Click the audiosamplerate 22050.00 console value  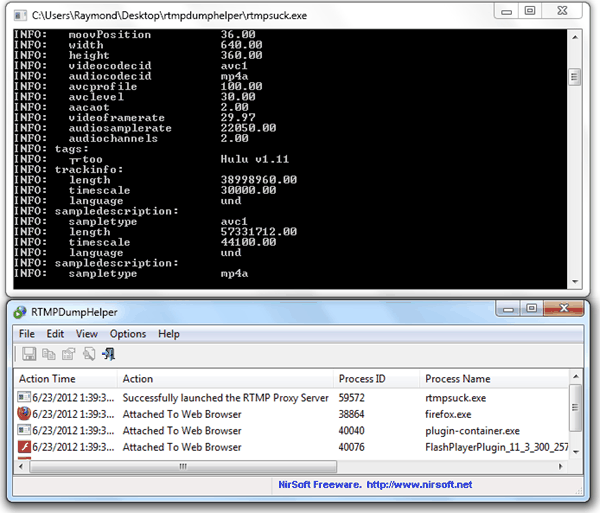248,128
